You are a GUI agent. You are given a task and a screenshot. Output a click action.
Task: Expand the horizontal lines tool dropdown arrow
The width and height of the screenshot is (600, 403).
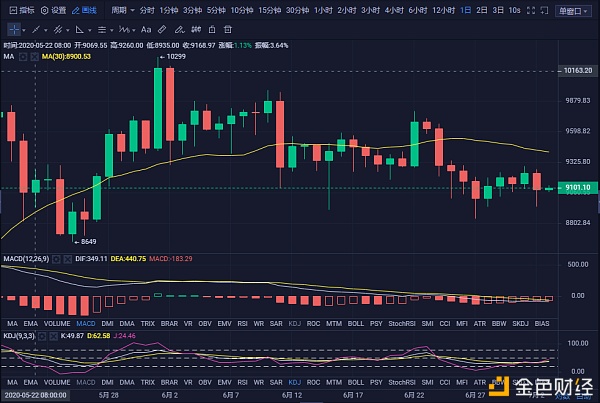[x=112, y=30]
